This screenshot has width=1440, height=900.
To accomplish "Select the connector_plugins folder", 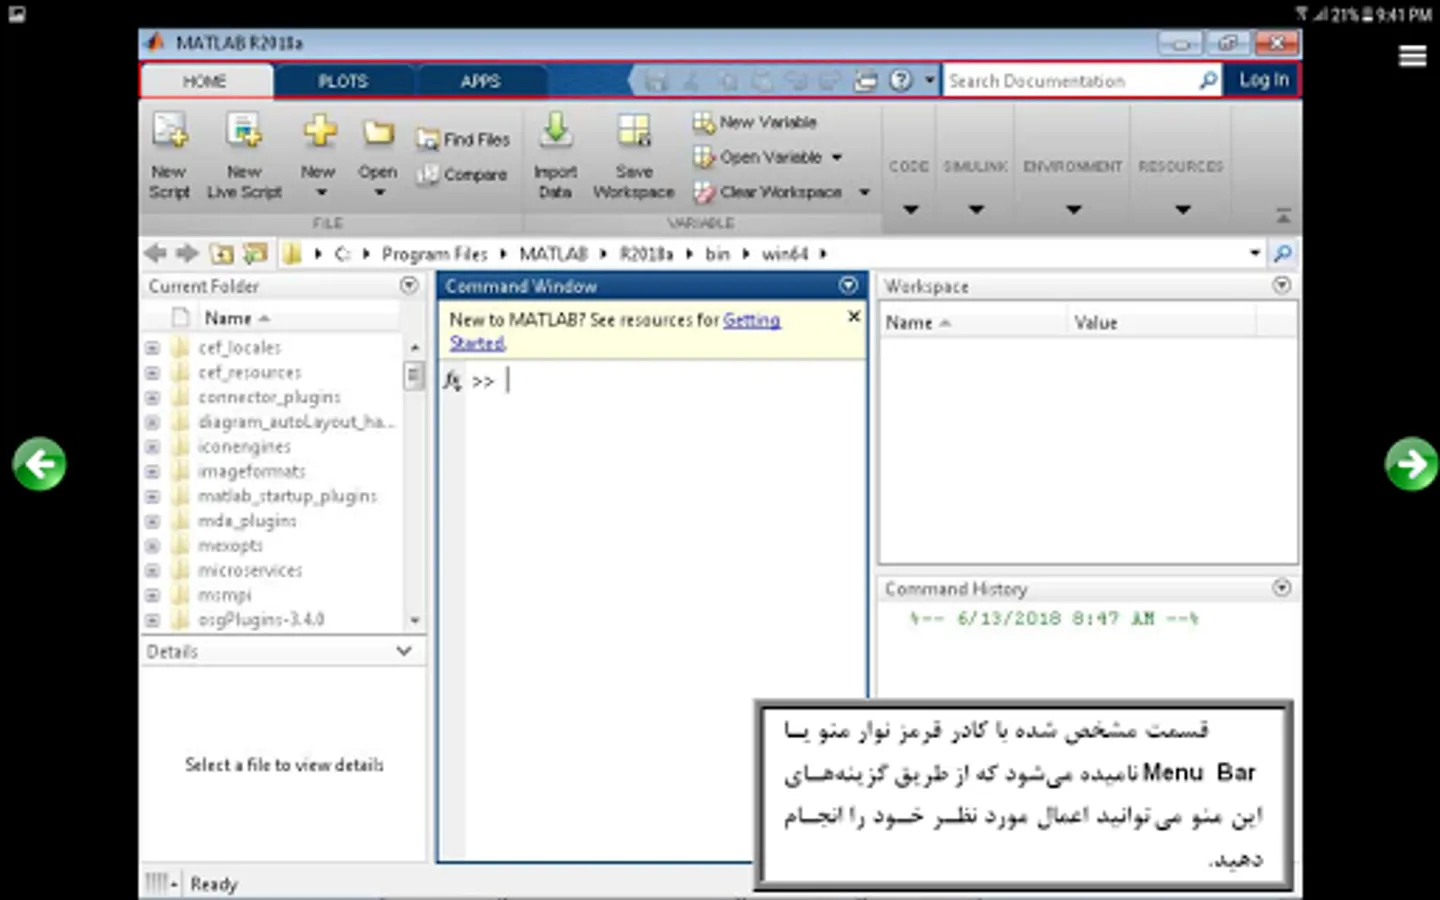I will tap(269, 397).
